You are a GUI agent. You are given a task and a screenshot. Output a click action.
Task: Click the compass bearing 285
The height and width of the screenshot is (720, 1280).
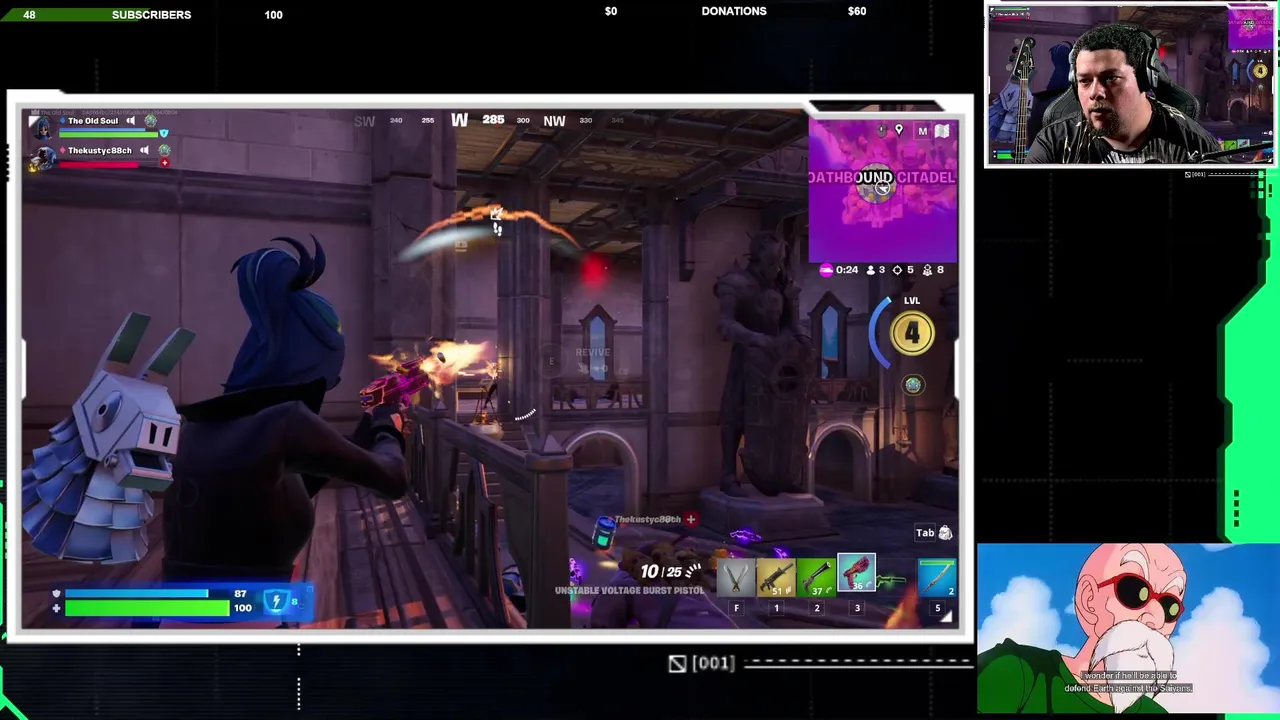pos(493,120)
